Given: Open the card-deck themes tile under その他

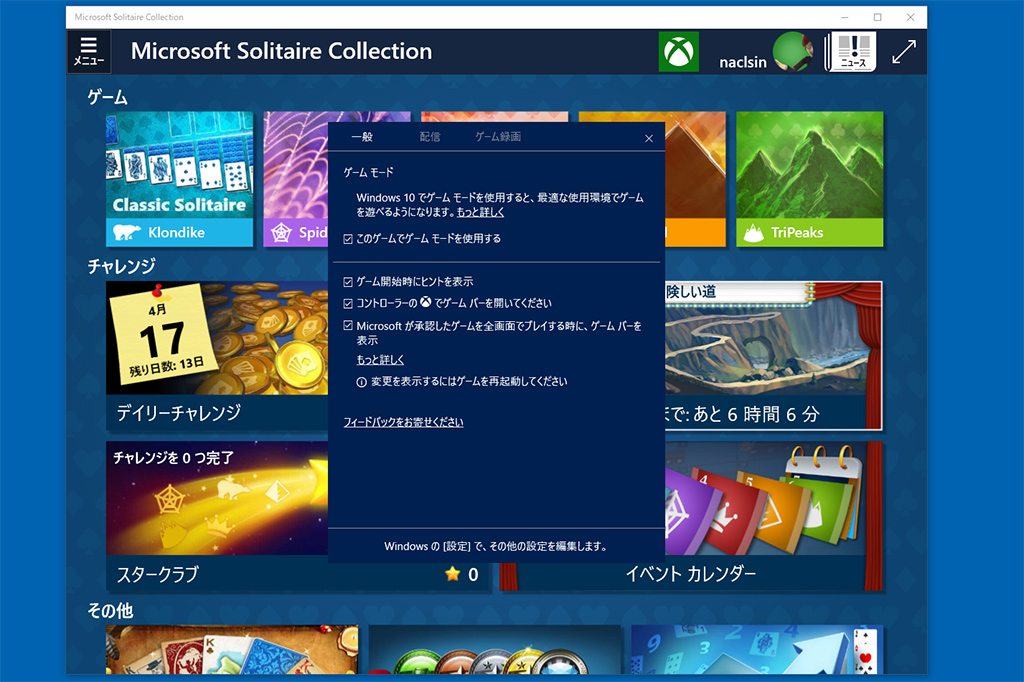Looking at the screenshot, I should coord(232,650).
